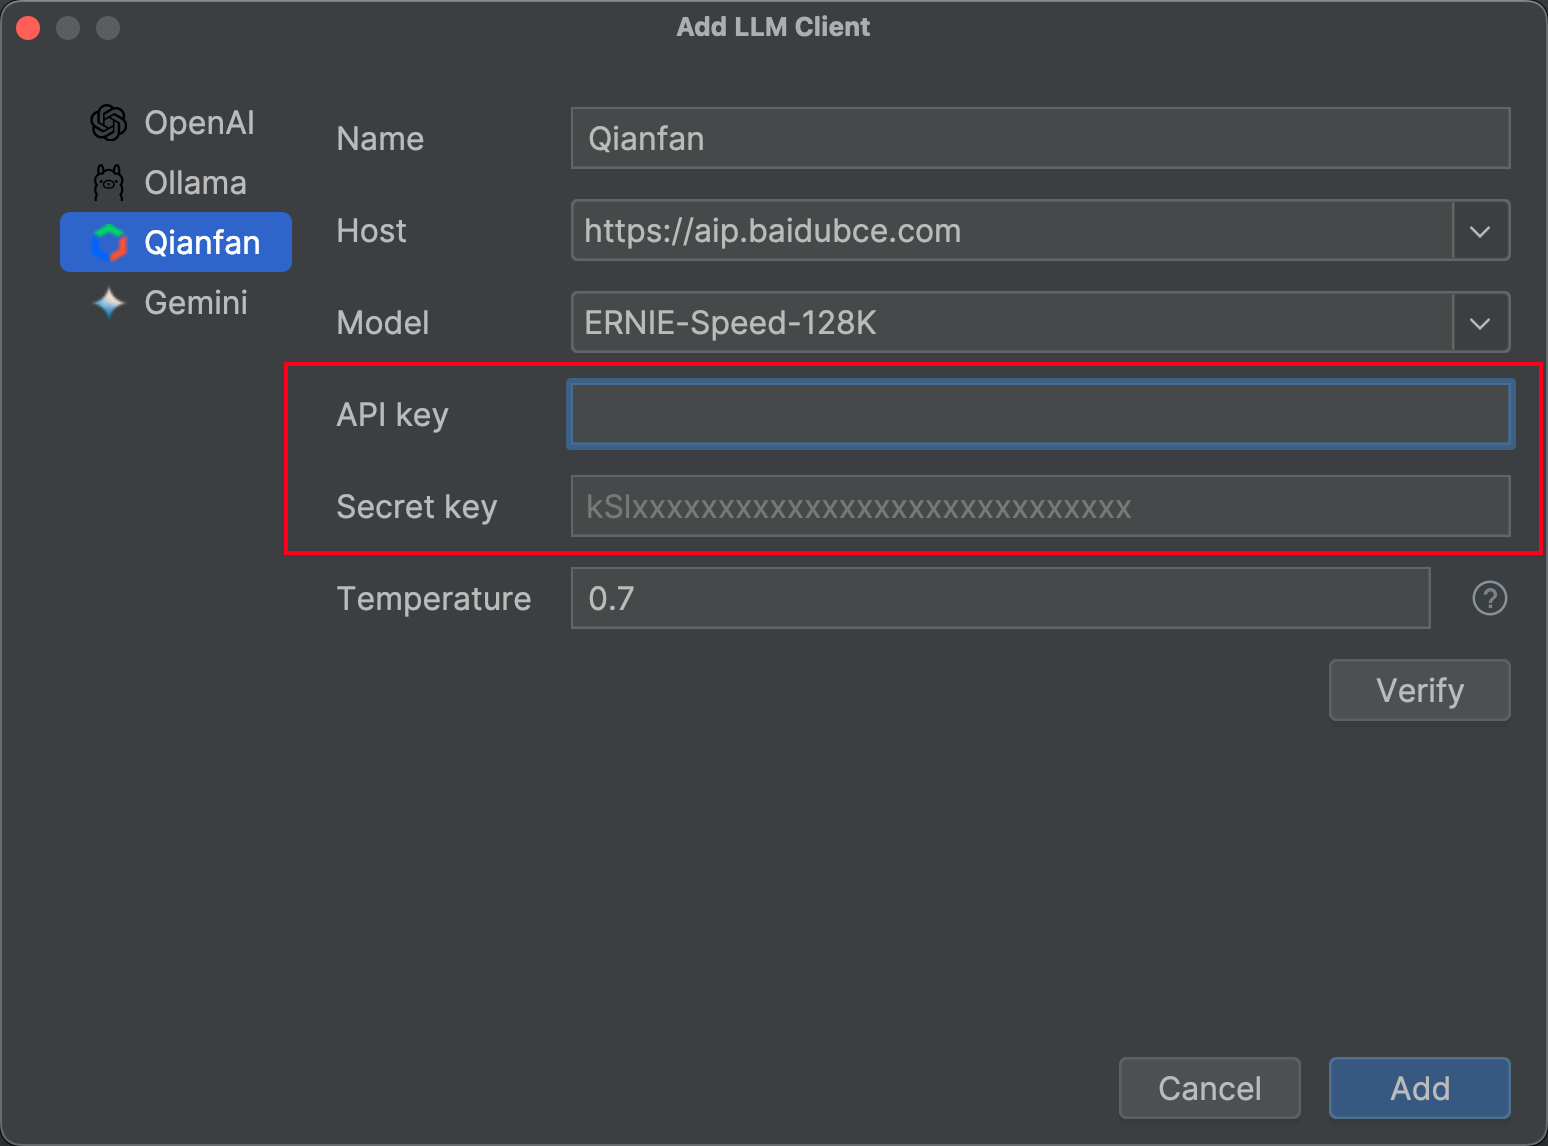Click the Secret key label
The width and height of the screenshot is (1548, 1146).
(x=416, y=507)
